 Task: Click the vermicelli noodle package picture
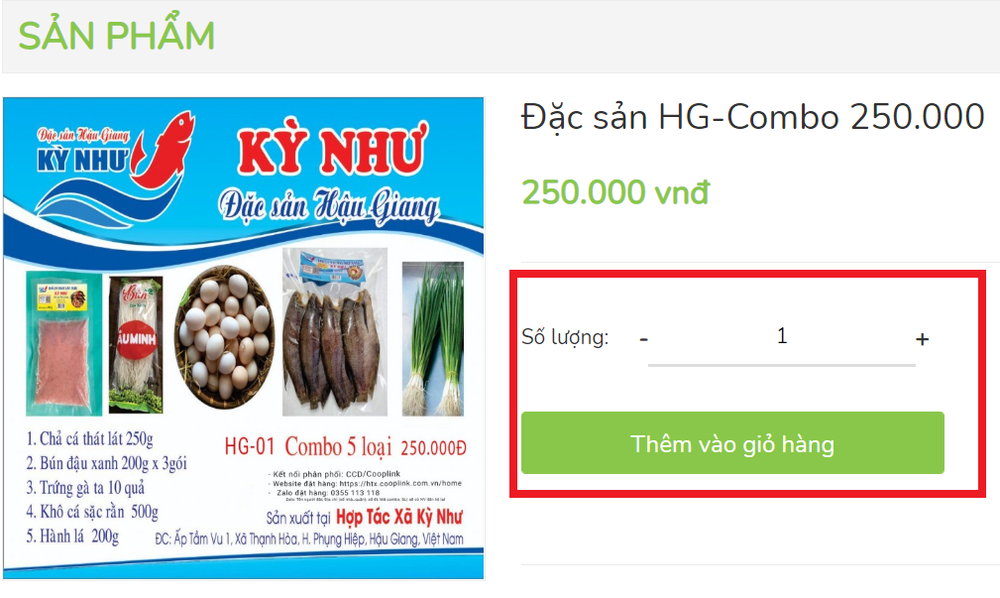tap(135, 344)
